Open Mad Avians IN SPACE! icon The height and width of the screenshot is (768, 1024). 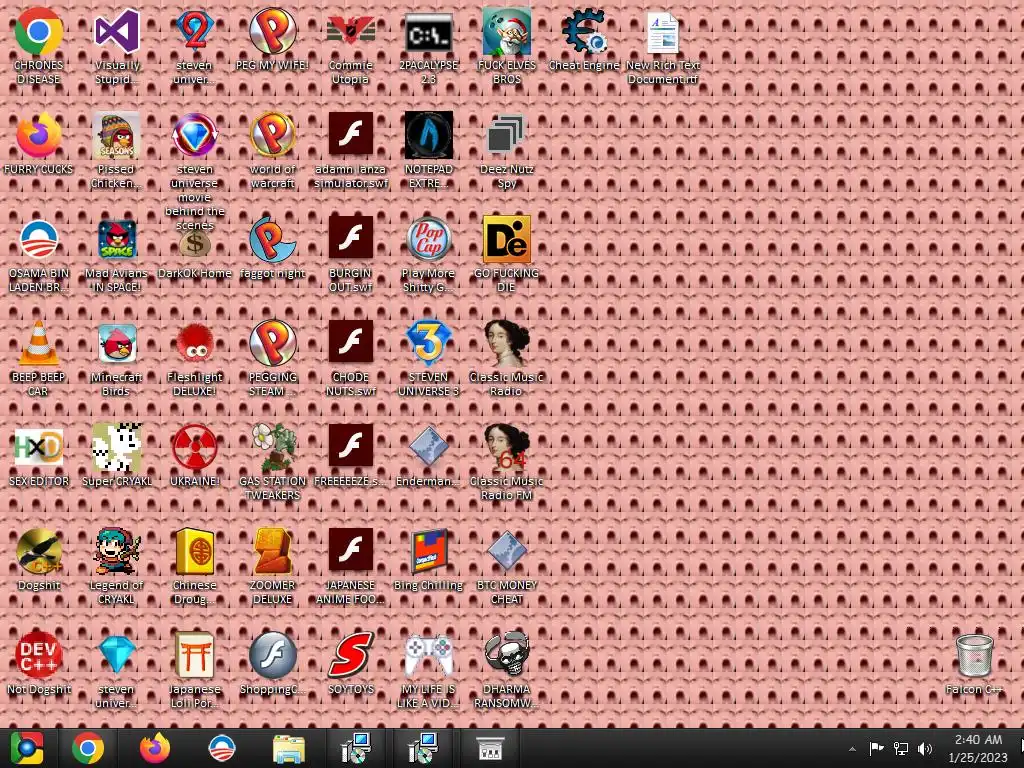coord(116,255)
